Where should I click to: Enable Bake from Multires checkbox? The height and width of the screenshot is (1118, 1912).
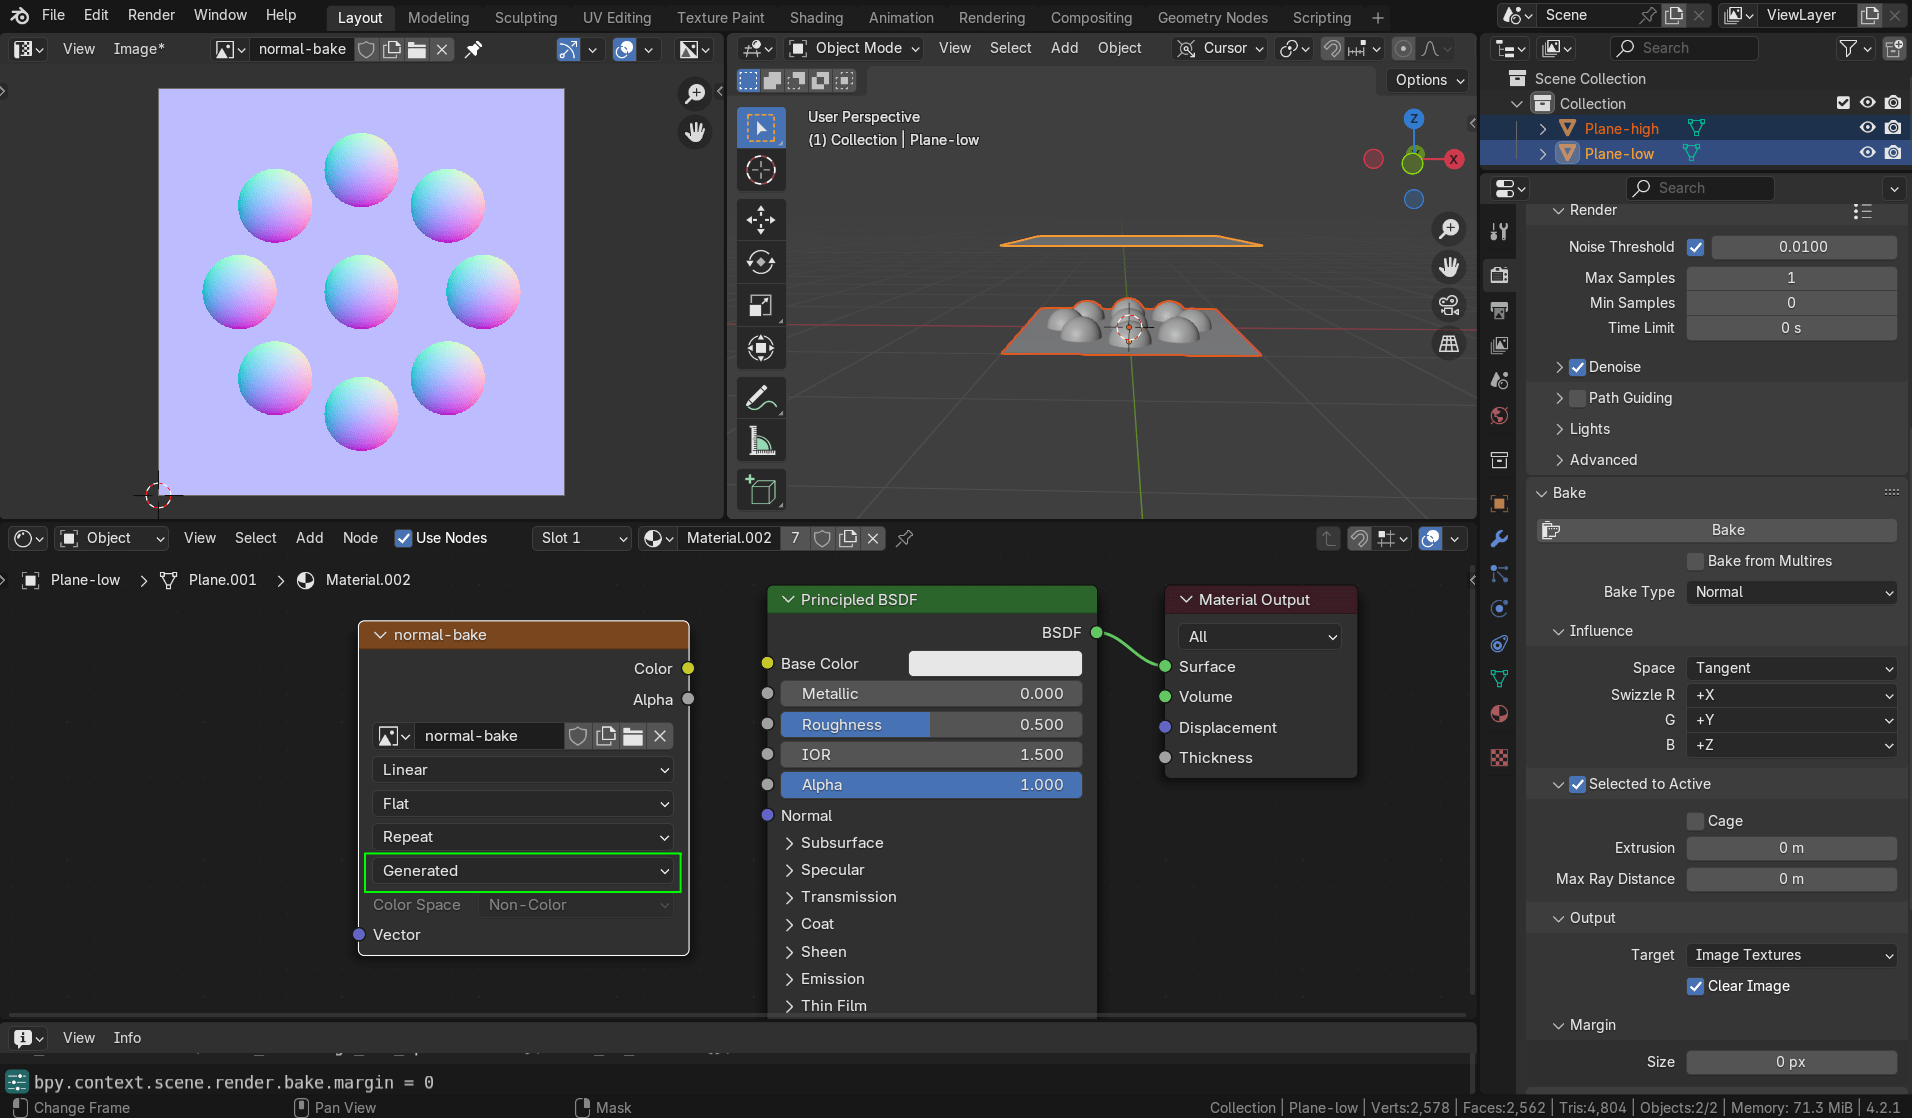click(x=1696, y=561)
